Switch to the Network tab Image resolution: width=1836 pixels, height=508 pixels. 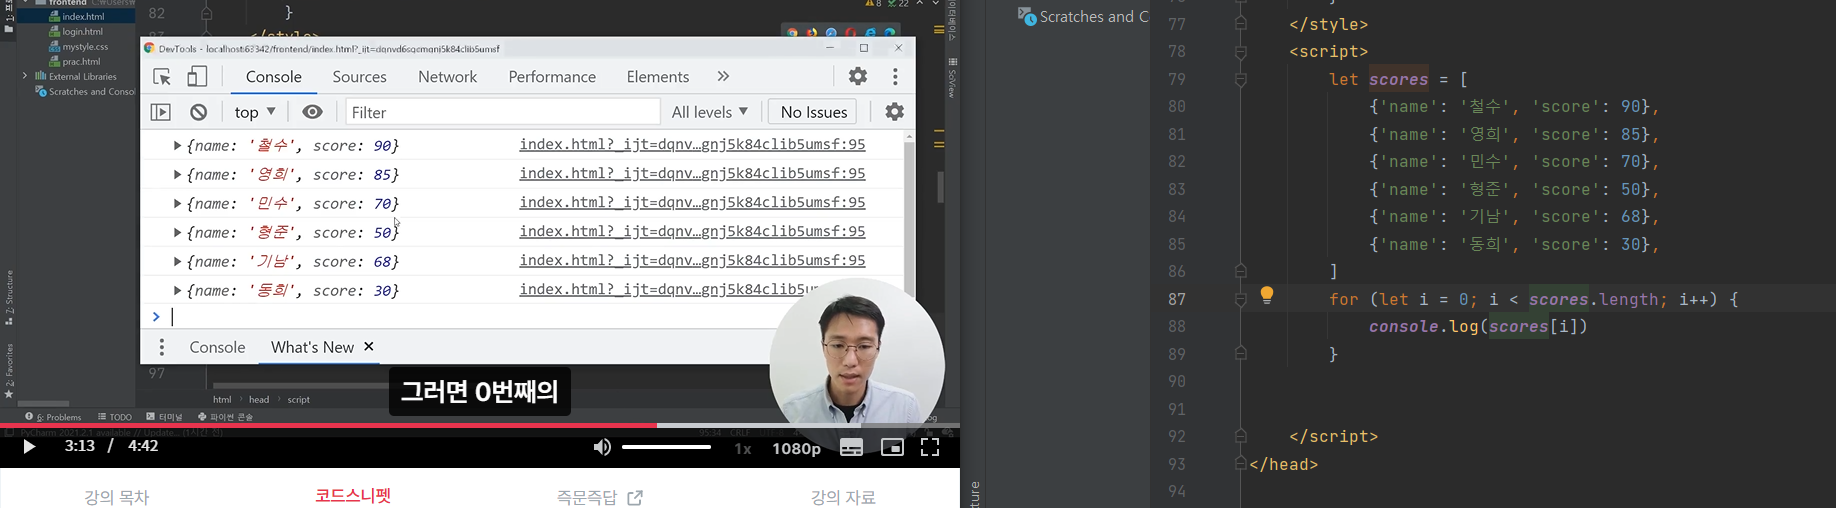tap(447, 77)
